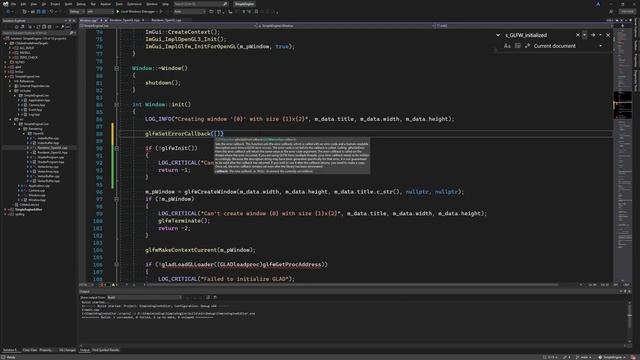Open the File menu

click(13, 4)
